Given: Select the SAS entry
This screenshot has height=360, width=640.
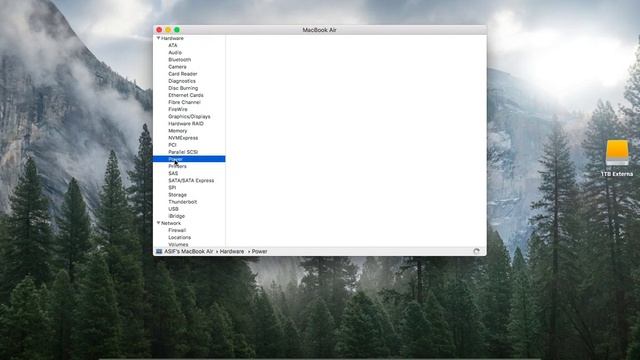Looking at the screenshot, I should tap(173, 173).
